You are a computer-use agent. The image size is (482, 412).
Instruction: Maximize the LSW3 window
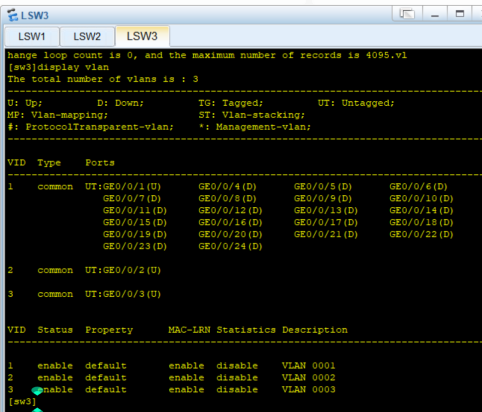[x=460, y=14]
